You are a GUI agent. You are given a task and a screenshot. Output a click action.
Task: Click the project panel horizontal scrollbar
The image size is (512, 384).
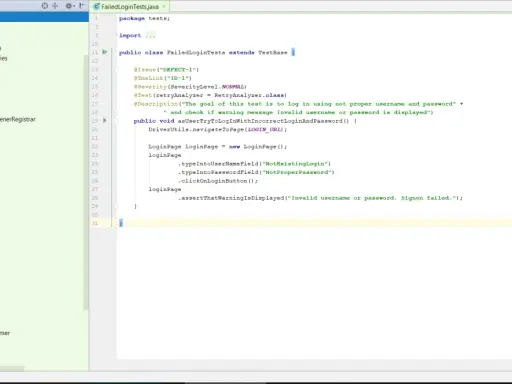click(12, 368)
